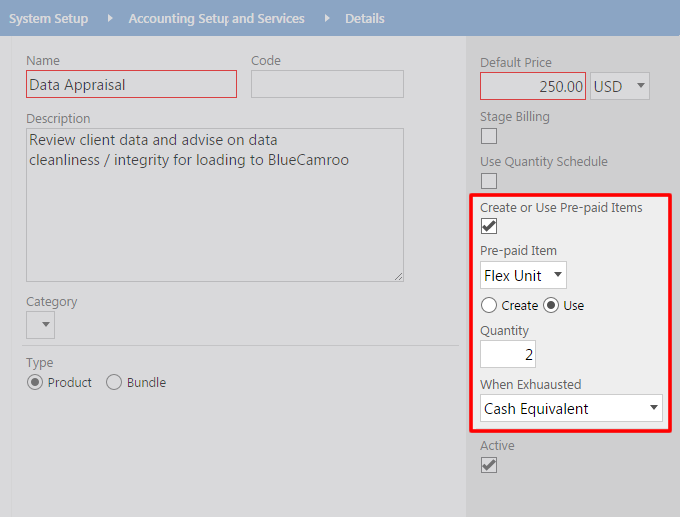Open Accounting Setup and Services breadcrumb
The height and width of the screenshot is (517, 680).
(216, 19)
